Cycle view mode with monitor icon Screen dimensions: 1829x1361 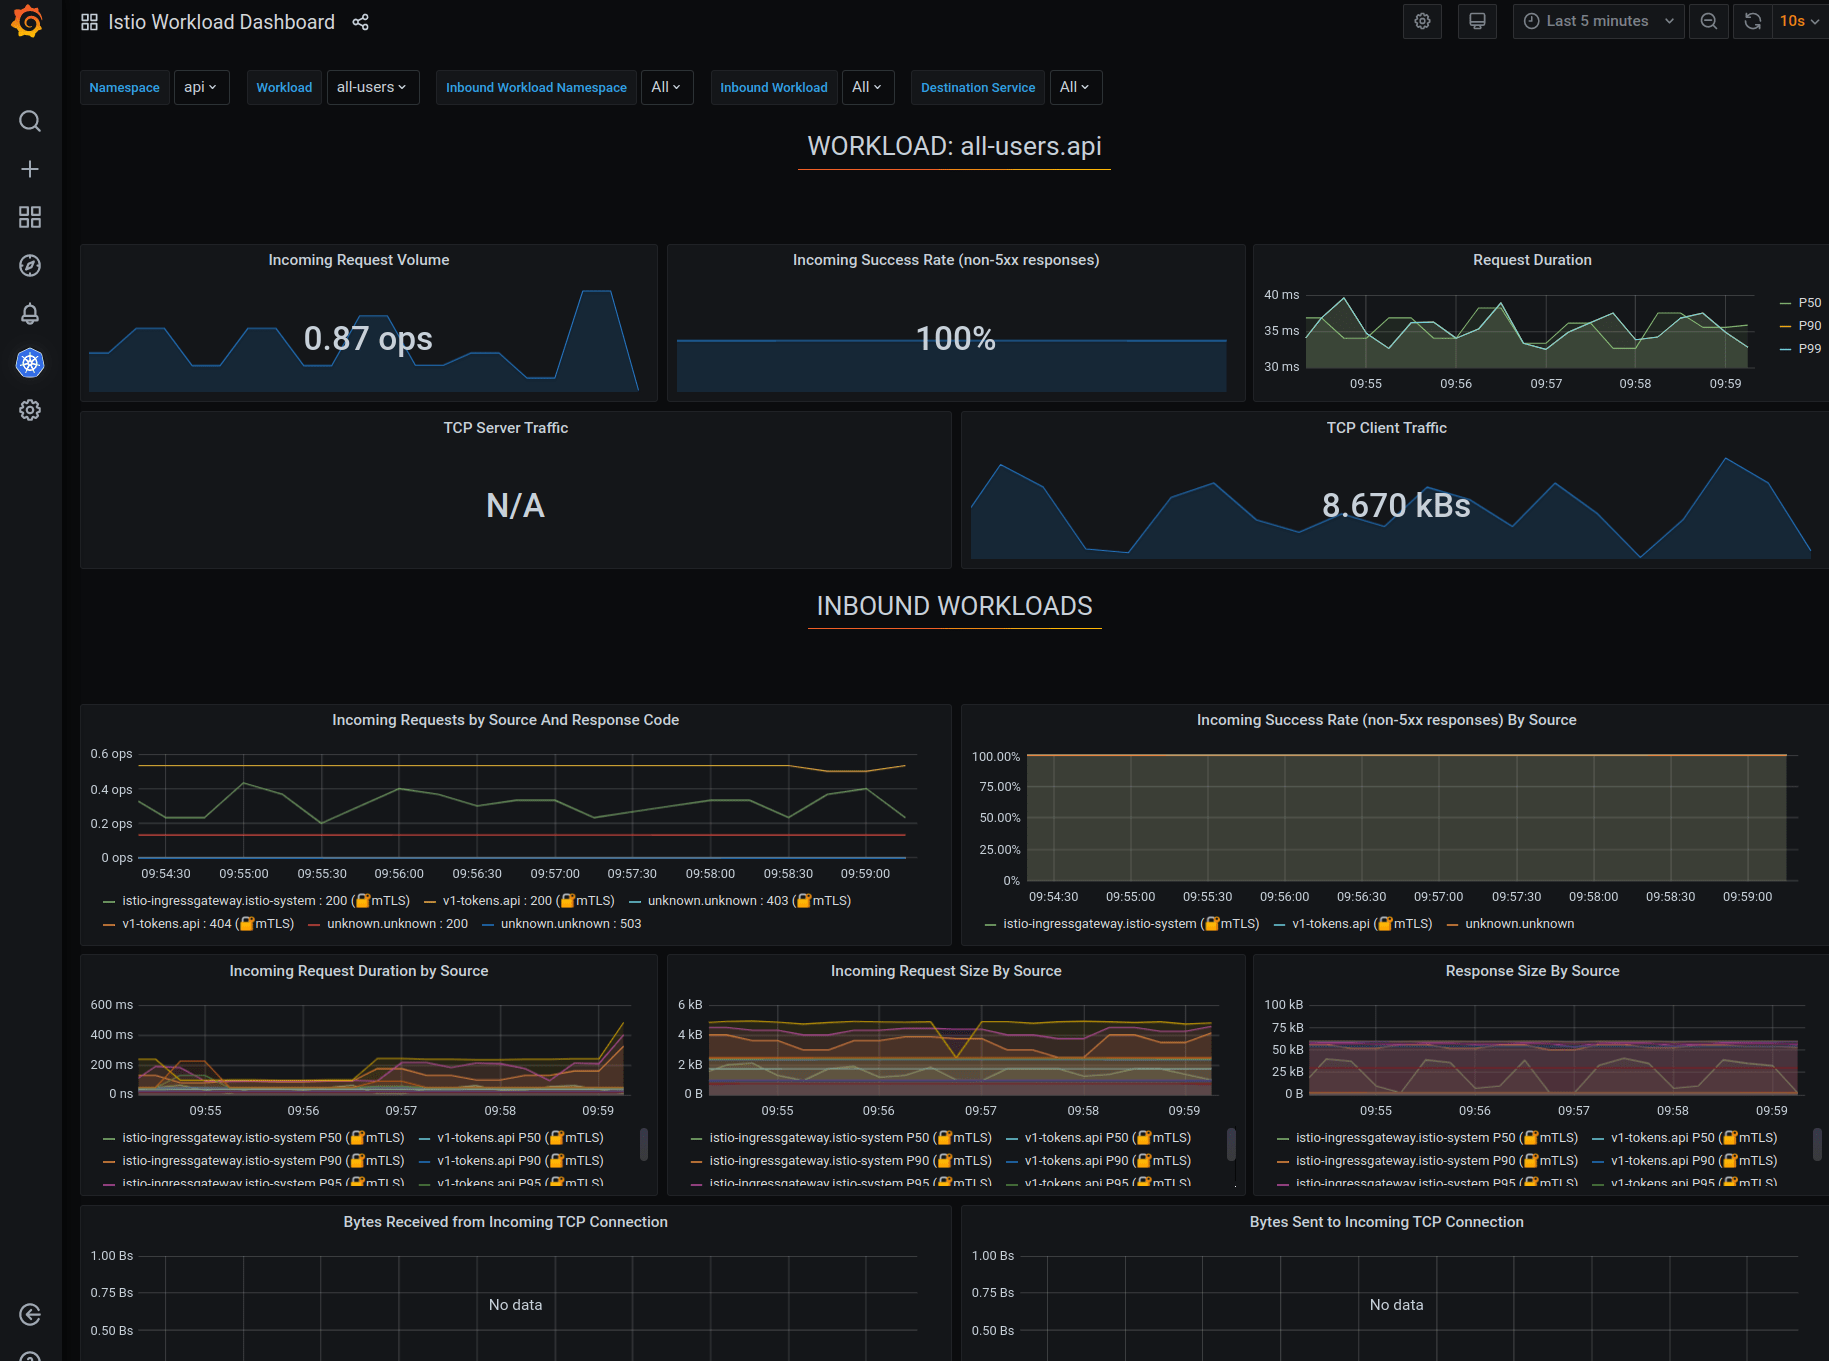click(x=1477, y=21)
